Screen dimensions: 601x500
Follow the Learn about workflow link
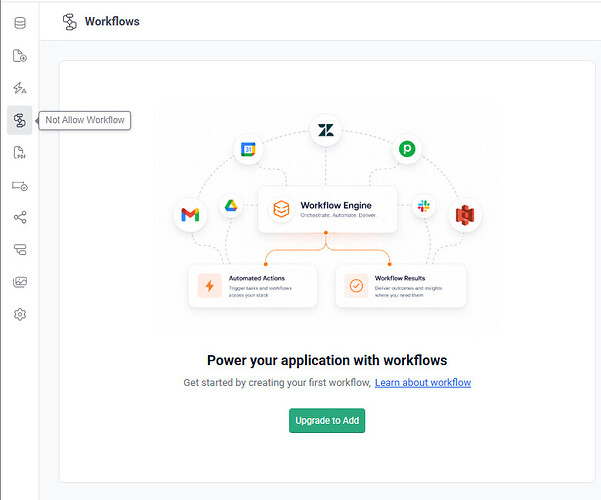point(423,383)
